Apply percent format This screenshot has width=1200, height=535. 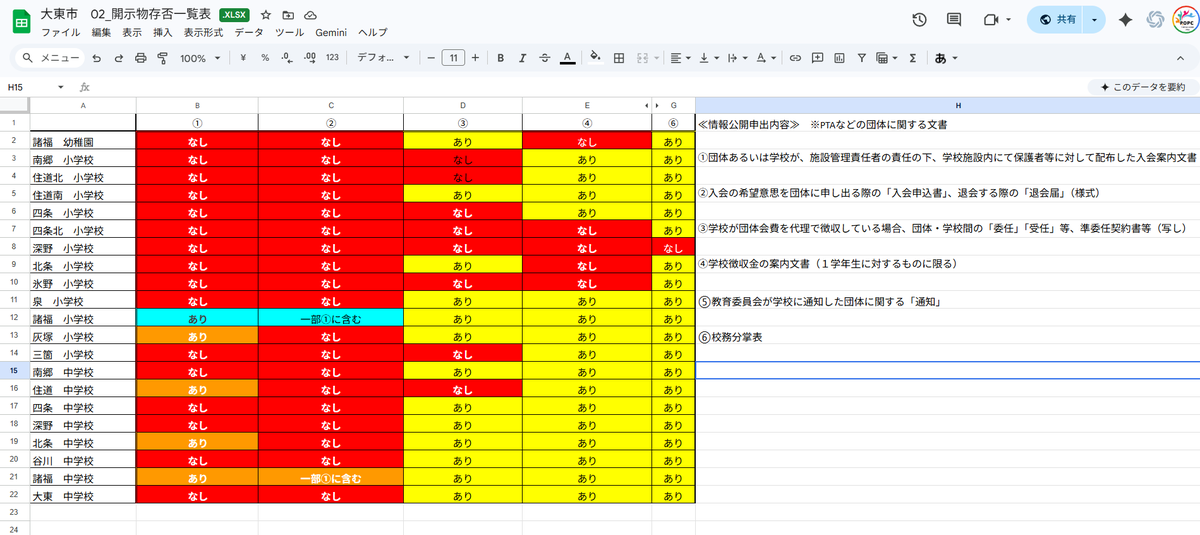pos(265,58)
